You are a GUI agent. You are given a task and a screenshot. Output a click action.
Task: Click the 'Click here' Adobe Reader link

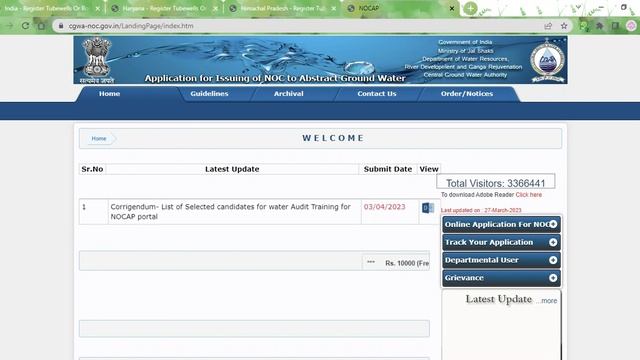[x=529, y=195]
